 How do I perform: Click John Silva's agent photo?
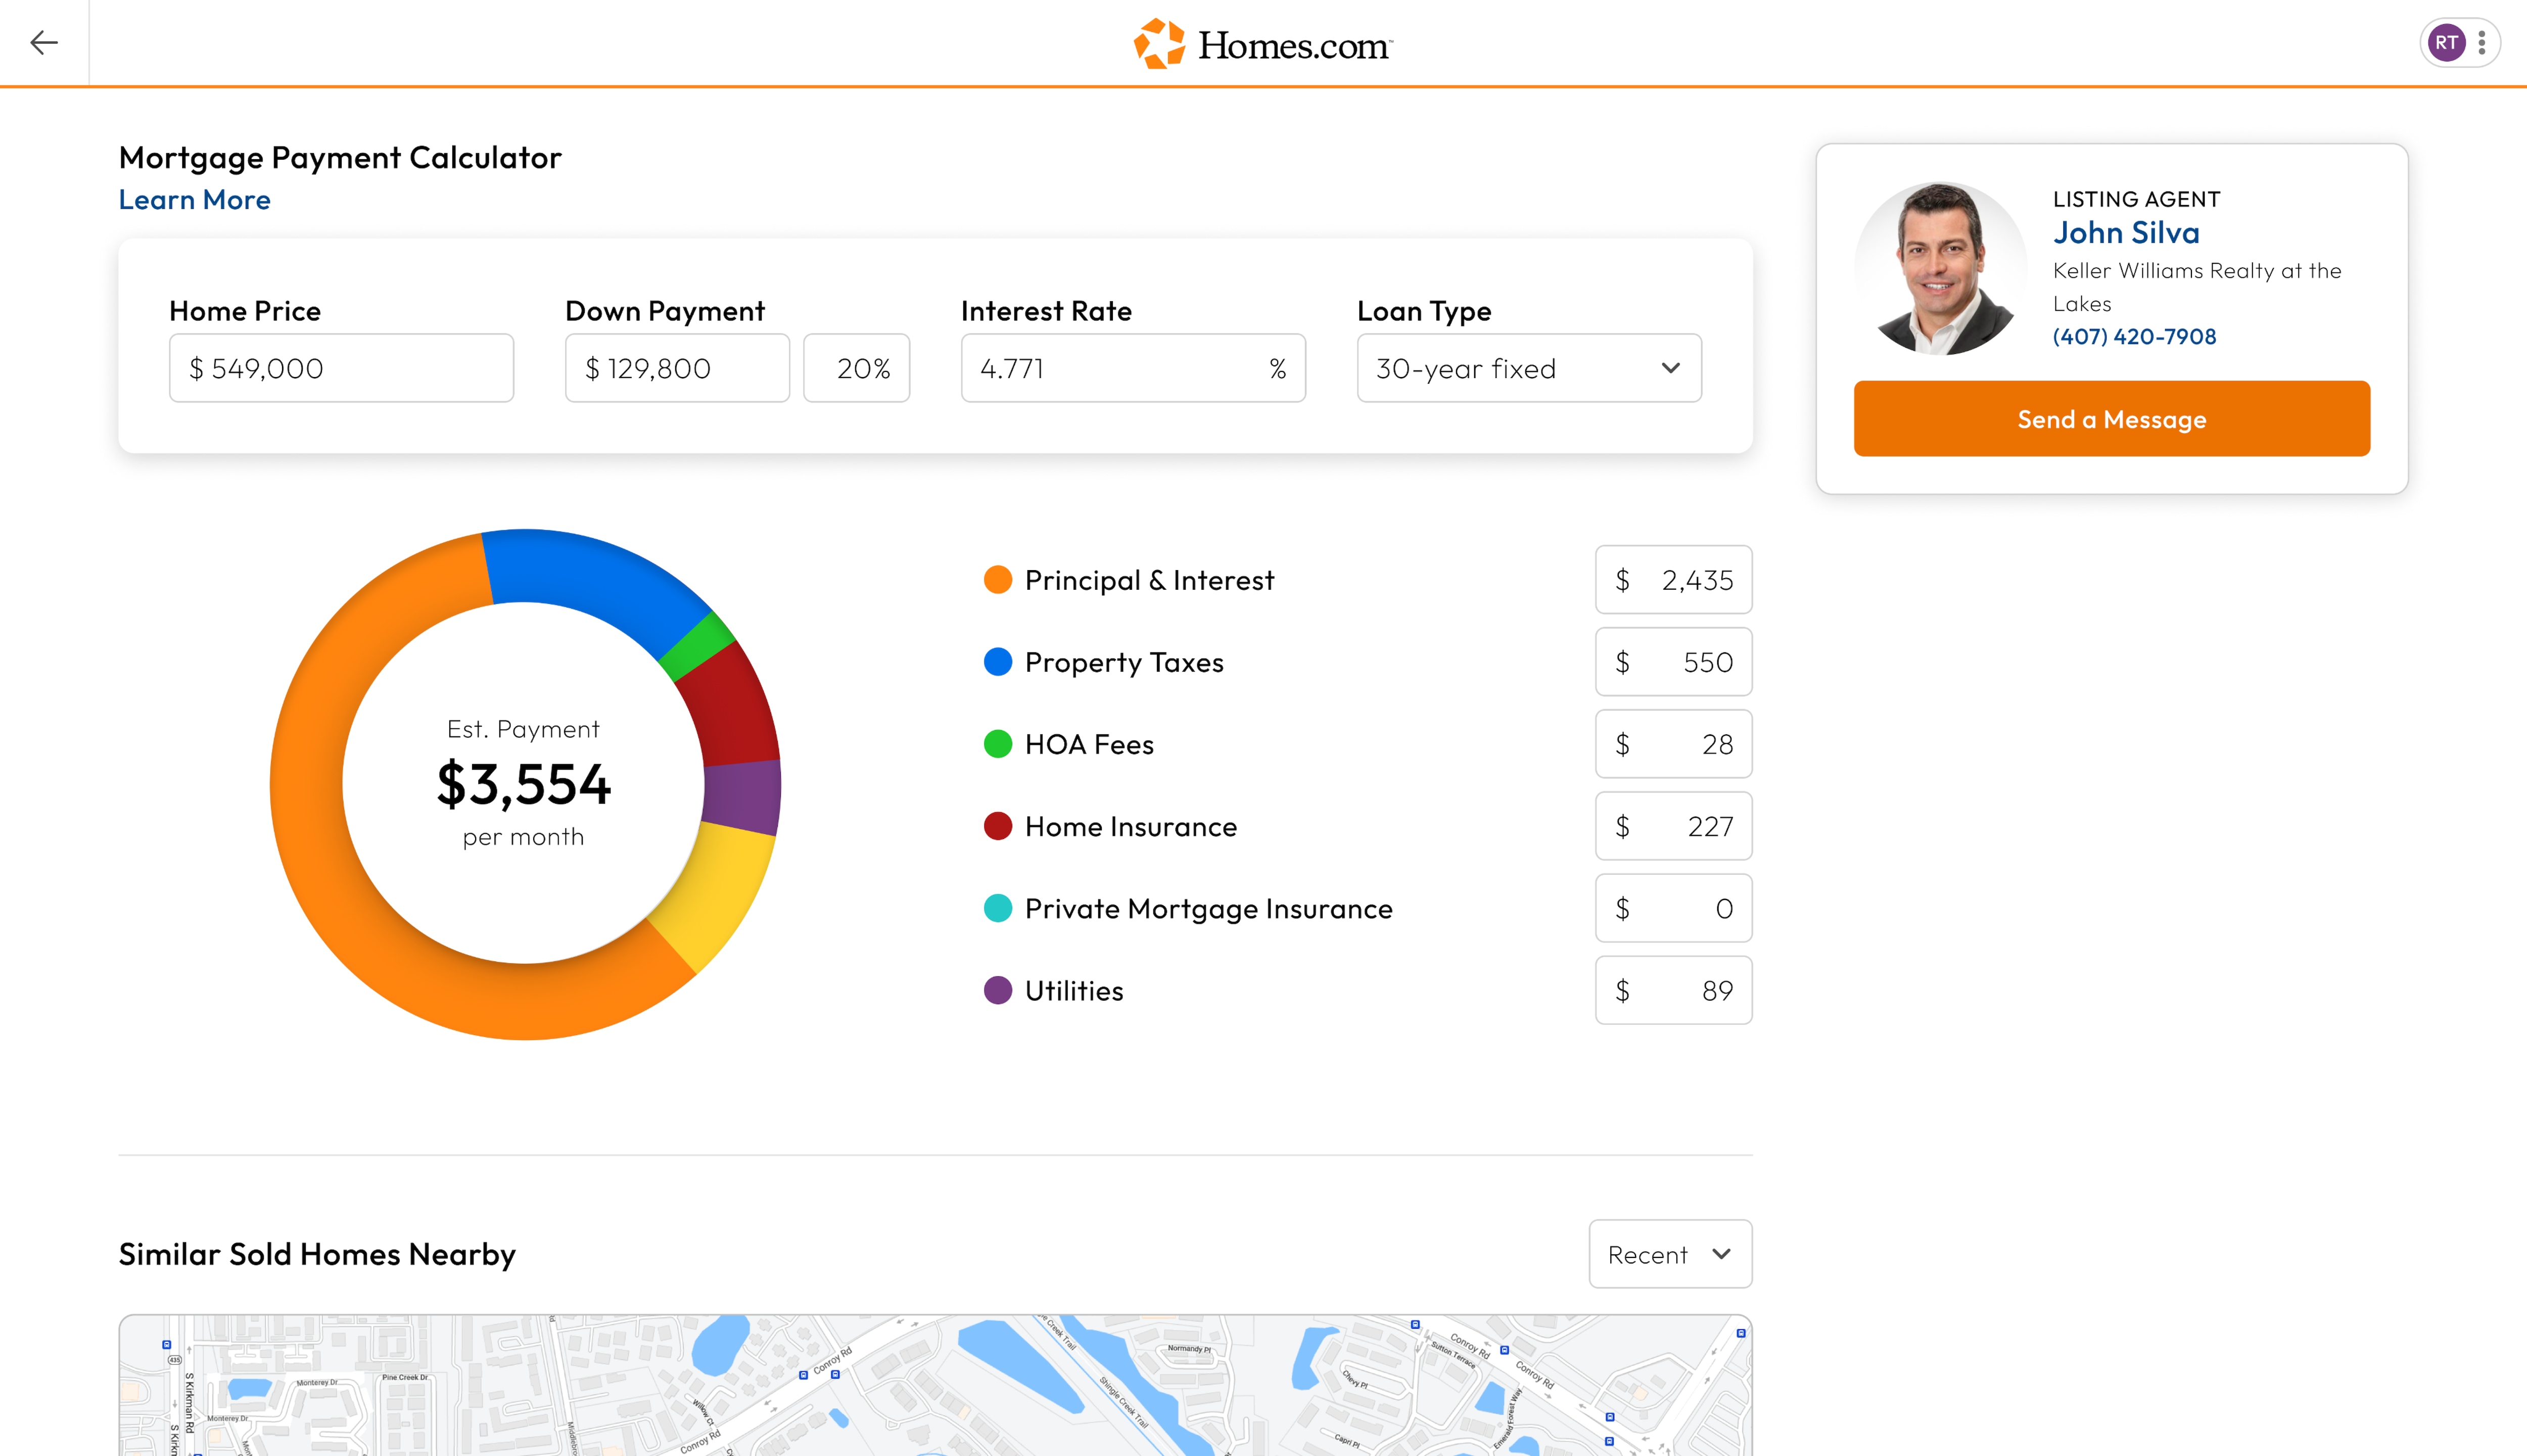pos(1940,268)
